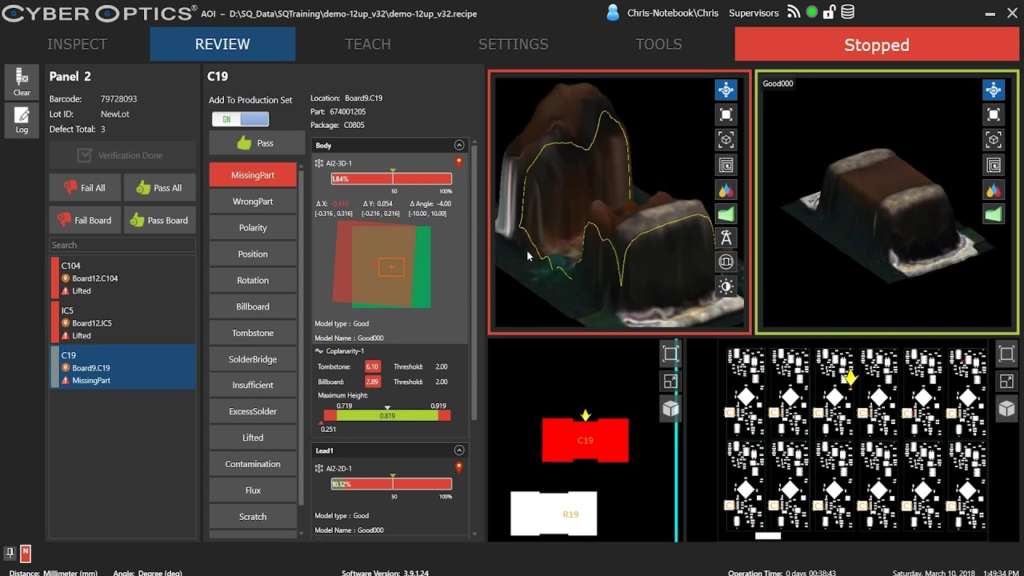Toggle the Add To Production Set switch
The image size is (1024, 576).
[240, 119]
